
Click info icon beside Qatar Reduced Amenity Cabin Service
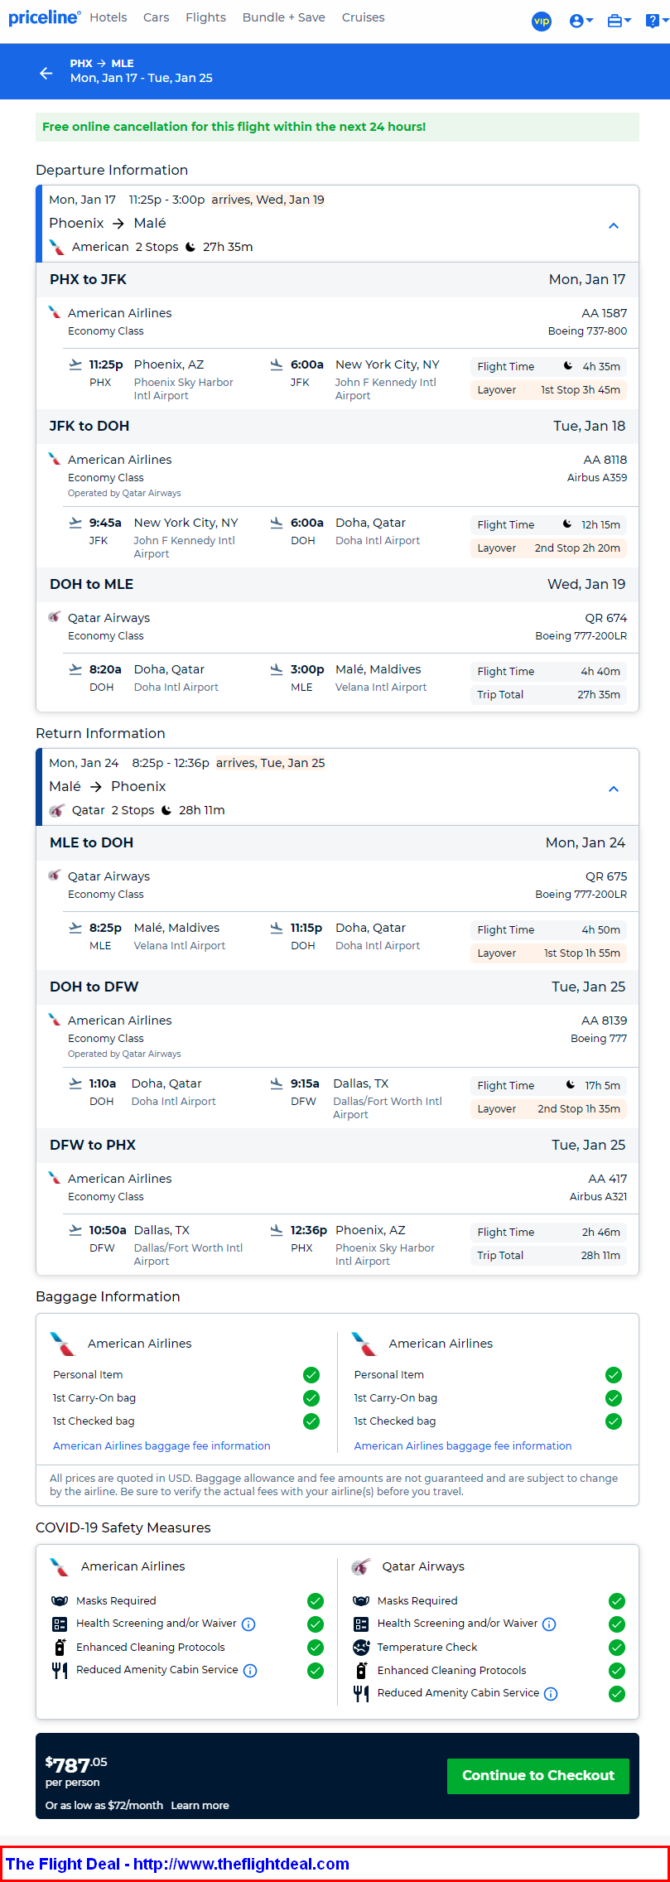click(551, 1693)
